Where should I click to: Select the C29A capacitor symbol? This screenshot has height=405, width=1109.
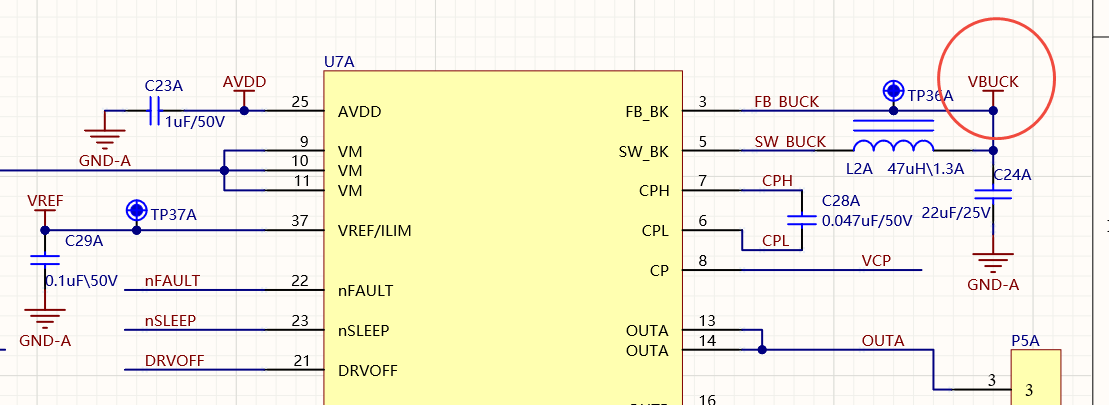click(x=45, y=260)
